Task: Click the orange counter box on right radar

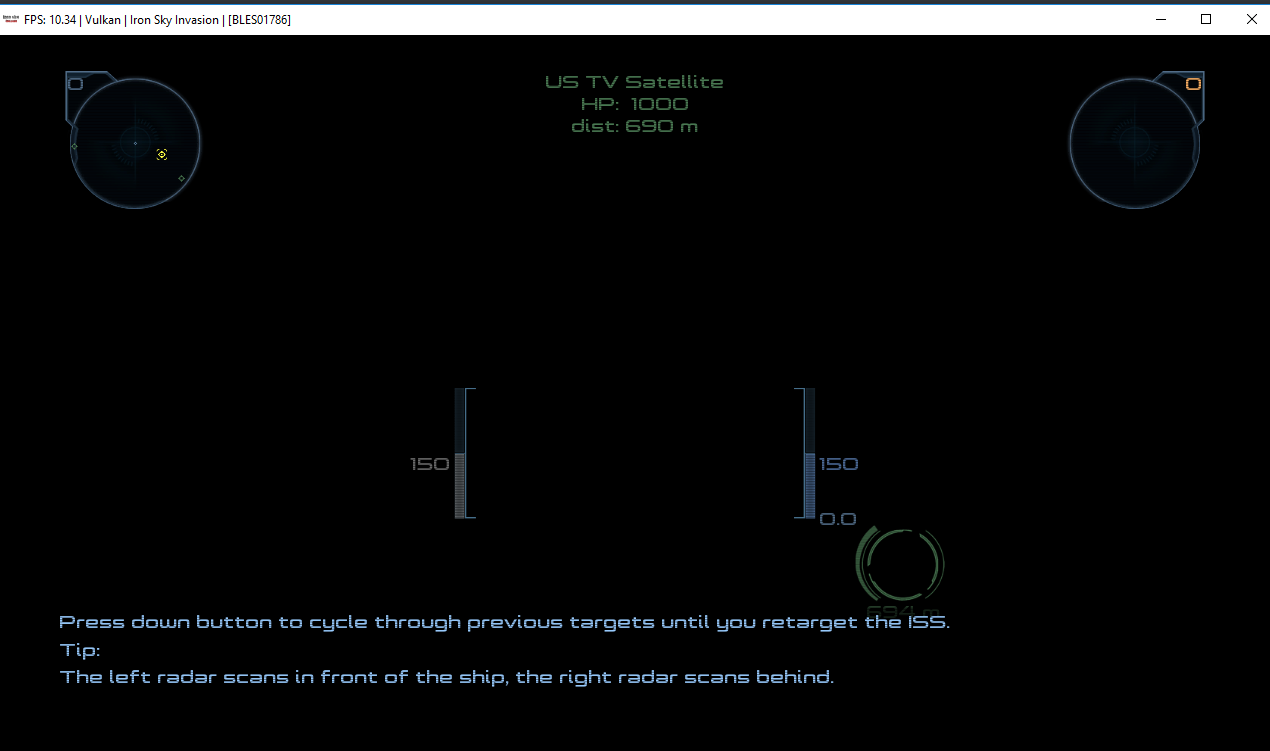Action: coord(1192,84)
